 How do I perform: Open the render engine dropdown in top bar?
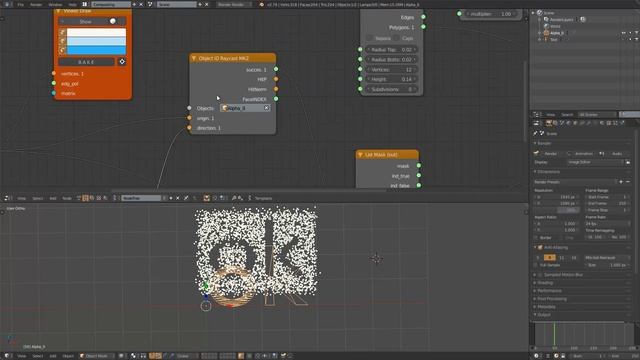click(233, 4)
